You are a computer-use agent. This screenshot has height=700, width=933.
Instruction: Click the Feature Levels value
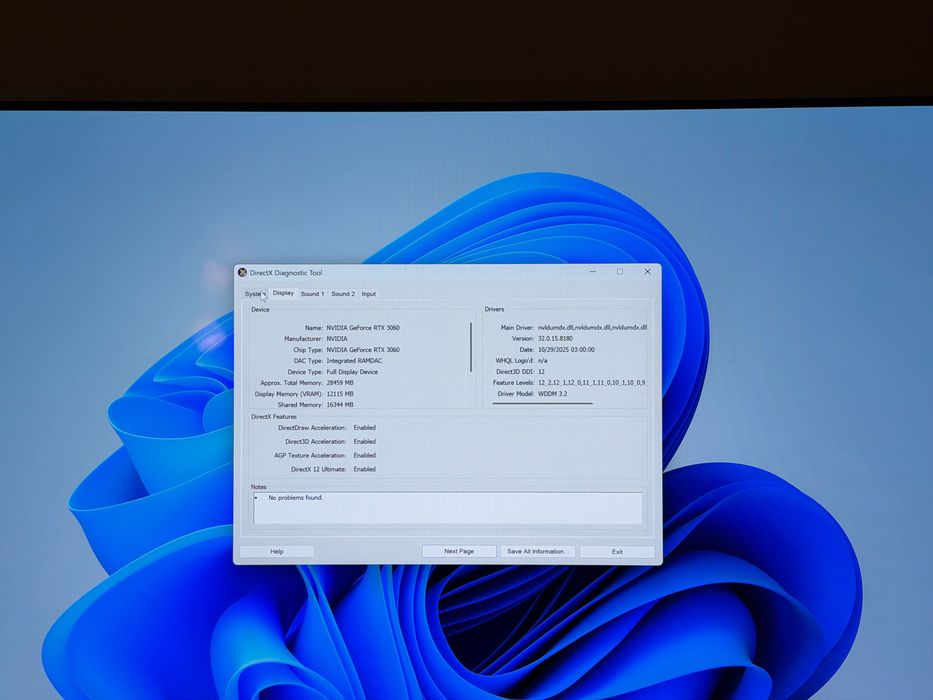tap(592, 383)
